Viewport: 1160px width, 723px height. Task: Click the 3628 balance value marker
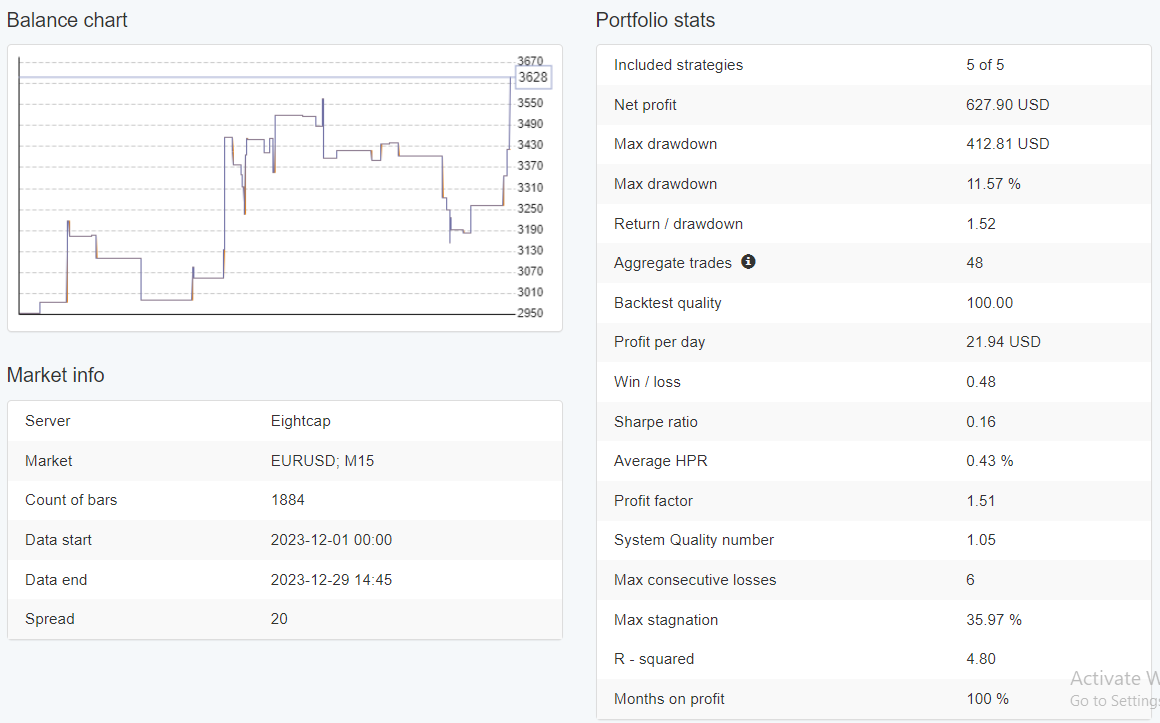point(533,77)
